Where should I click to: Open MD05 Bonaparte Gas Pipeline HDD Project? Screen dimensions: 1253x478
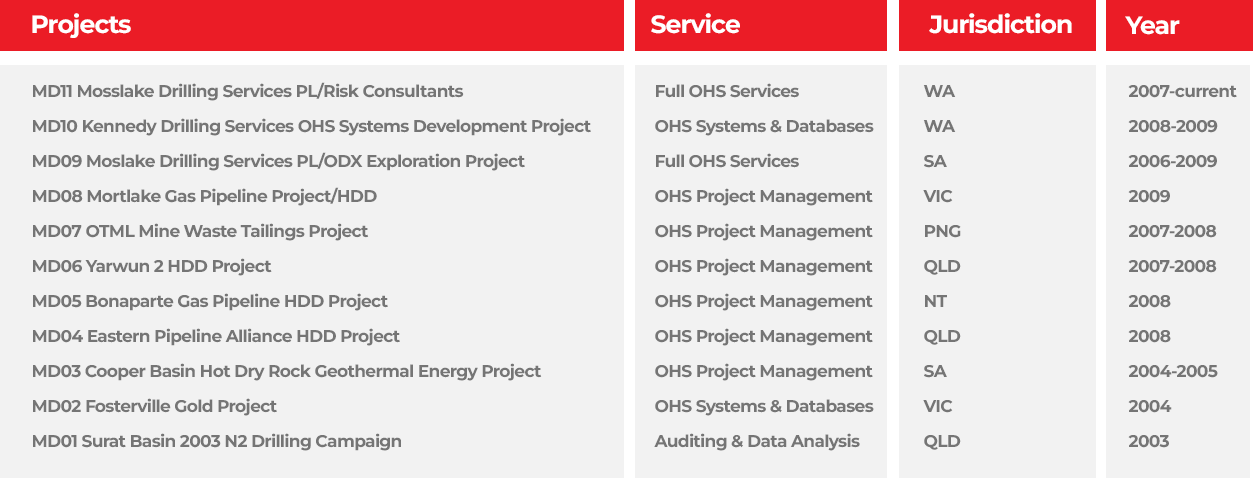[x=209, y=301]
